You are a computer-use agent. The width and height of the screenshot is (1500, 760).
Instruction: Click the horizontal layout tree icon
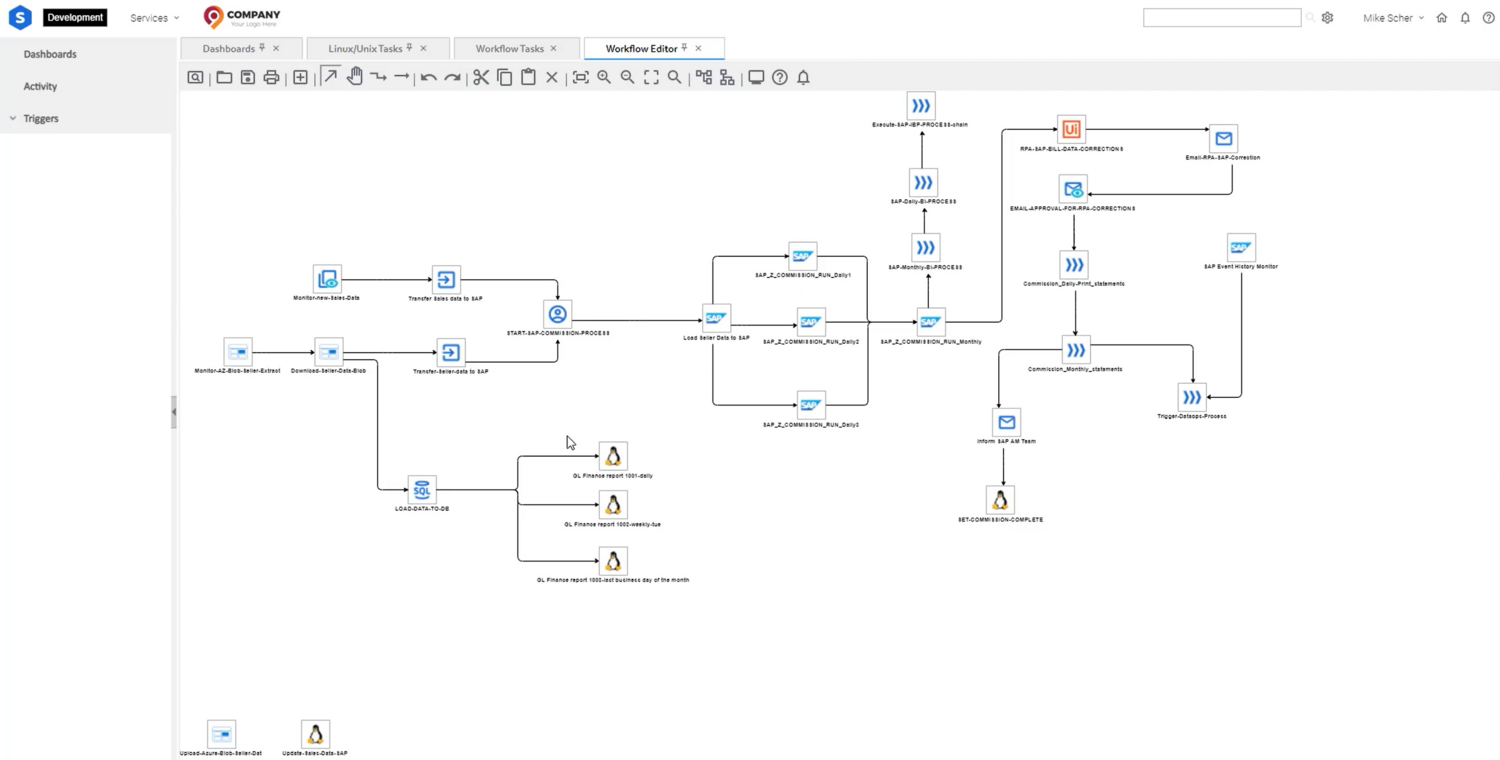tap(704, 77)
